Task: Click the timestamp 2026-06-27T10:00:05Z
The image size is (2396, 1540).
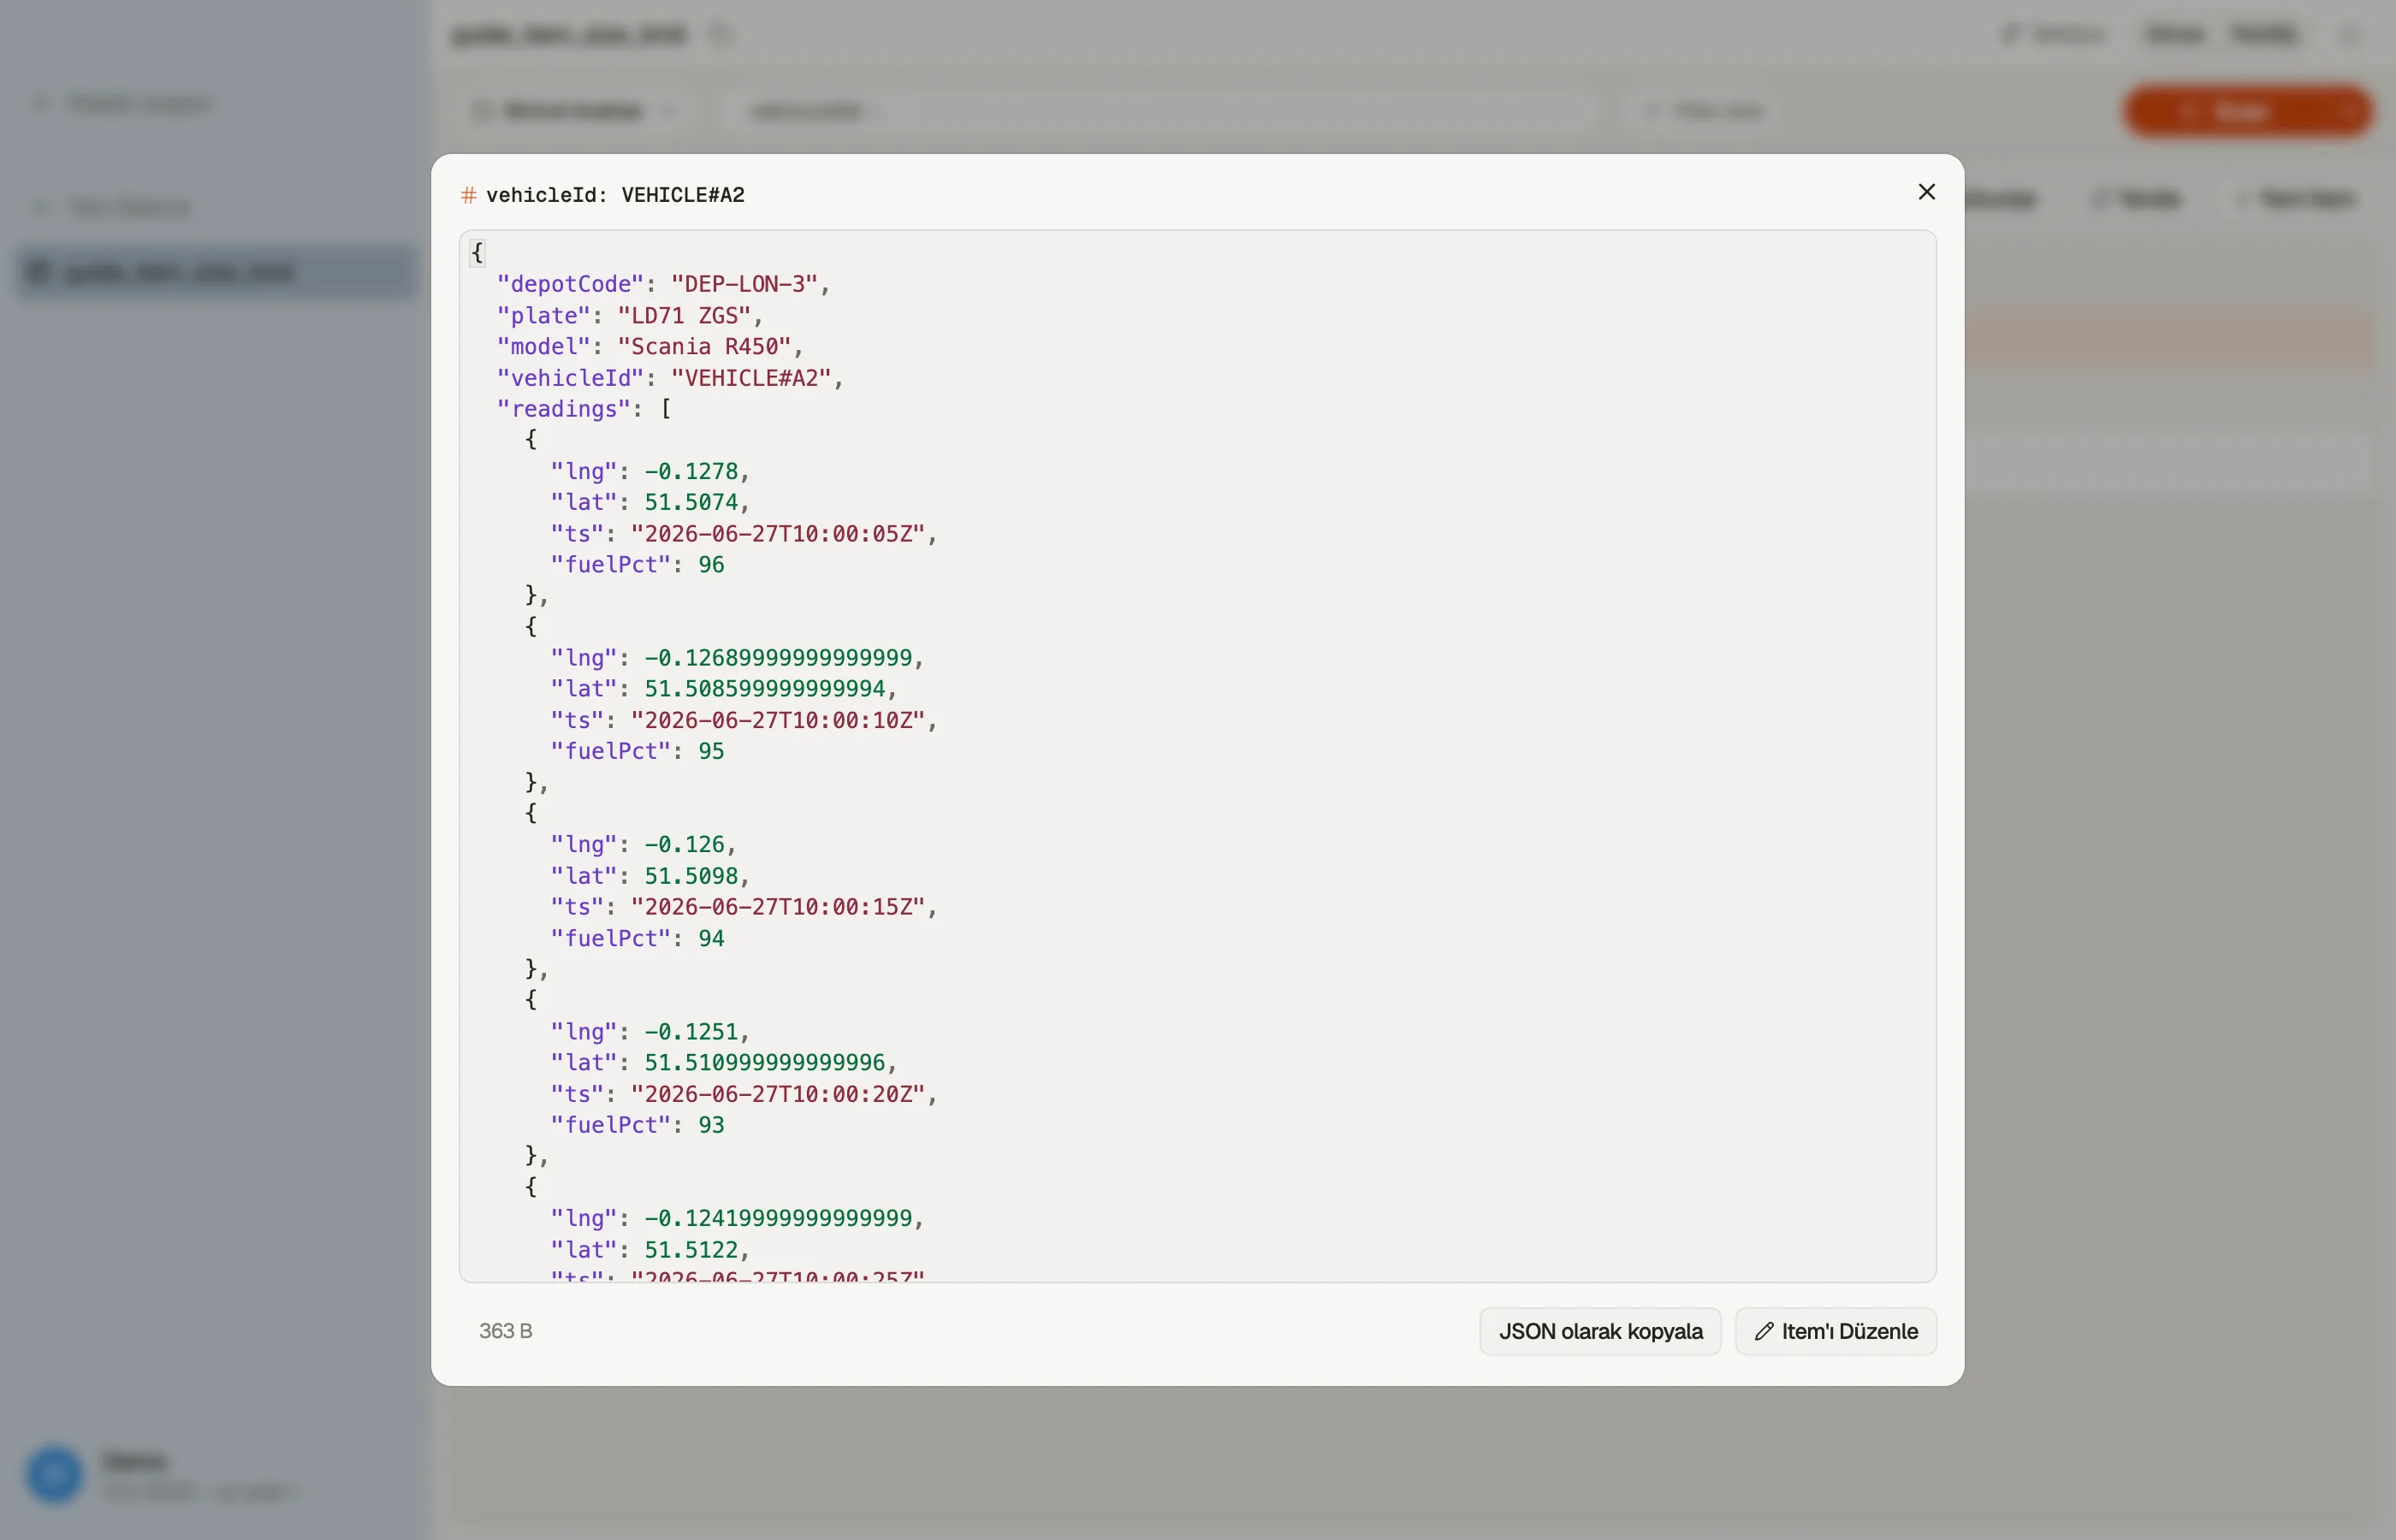Action: (x=778, y=534)
